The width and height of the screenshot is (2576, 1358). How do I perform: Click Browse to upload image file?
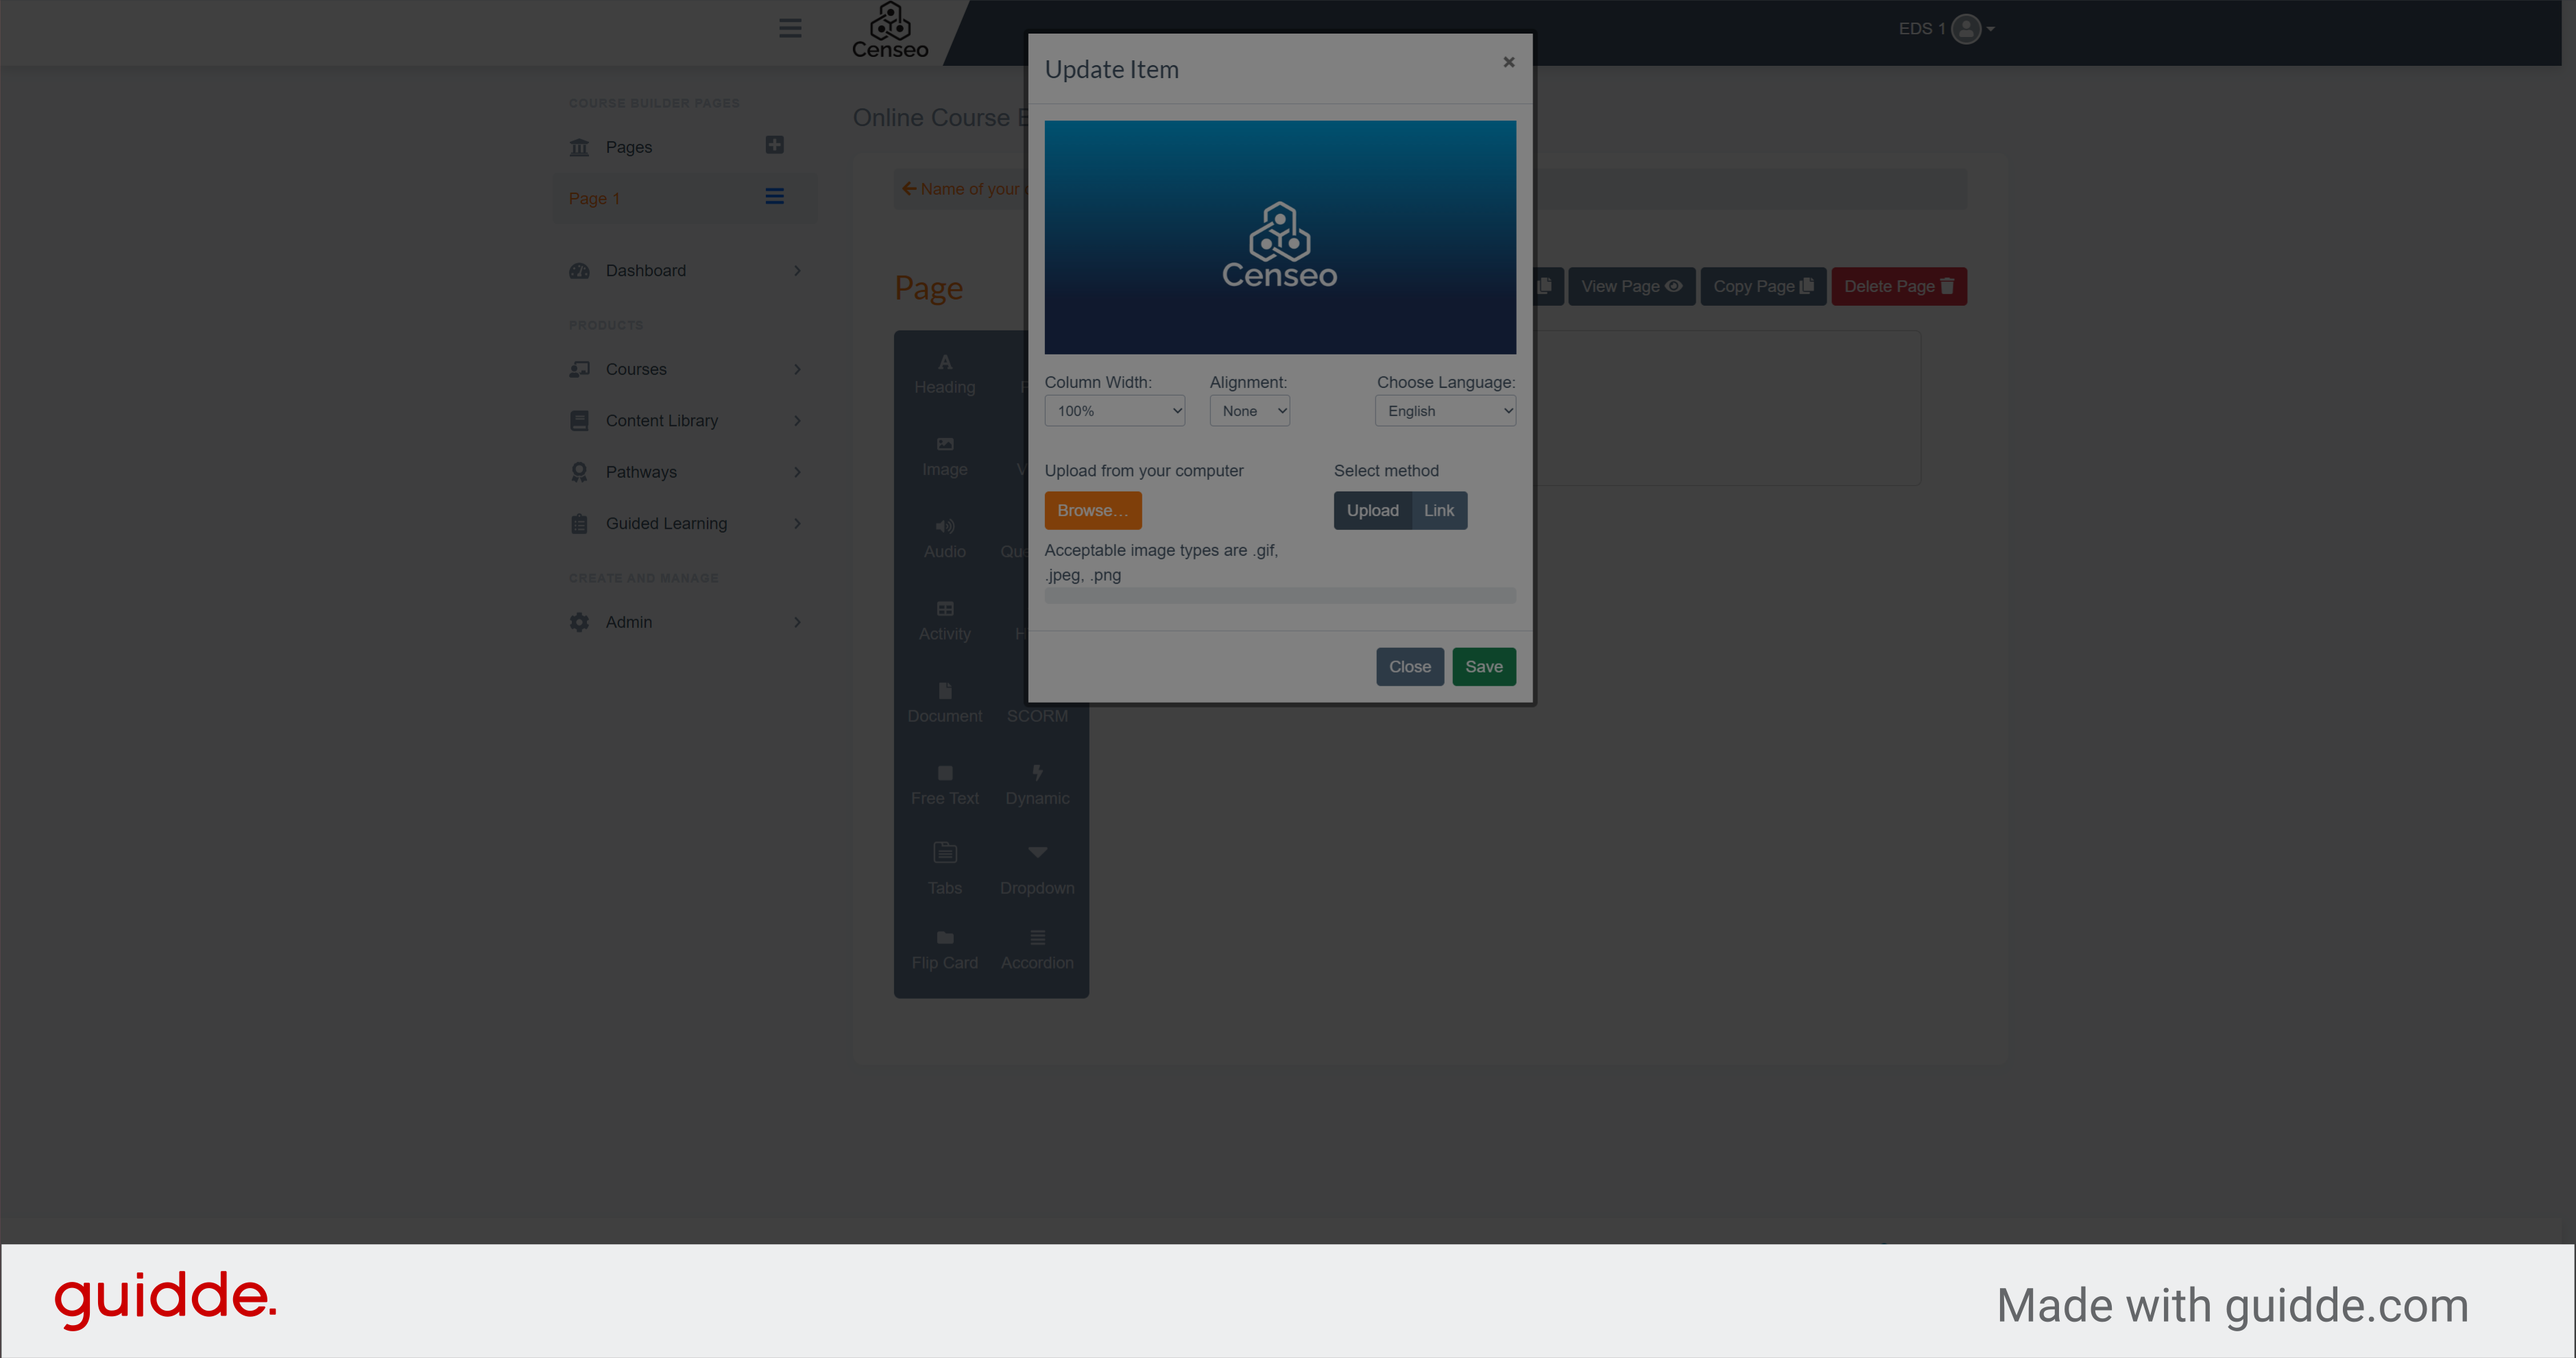click(x=1092, y=509)
